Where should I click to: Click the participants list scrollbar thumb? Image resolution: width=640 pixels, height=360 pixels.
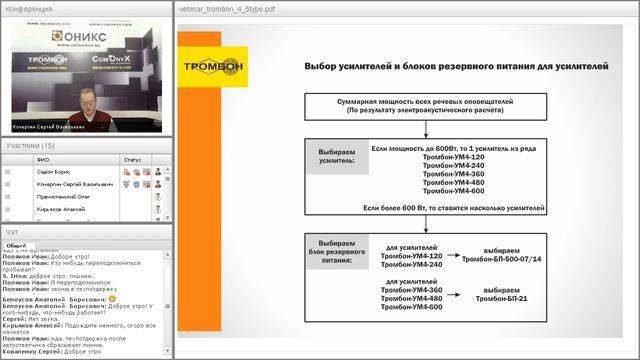click(167, 179)
